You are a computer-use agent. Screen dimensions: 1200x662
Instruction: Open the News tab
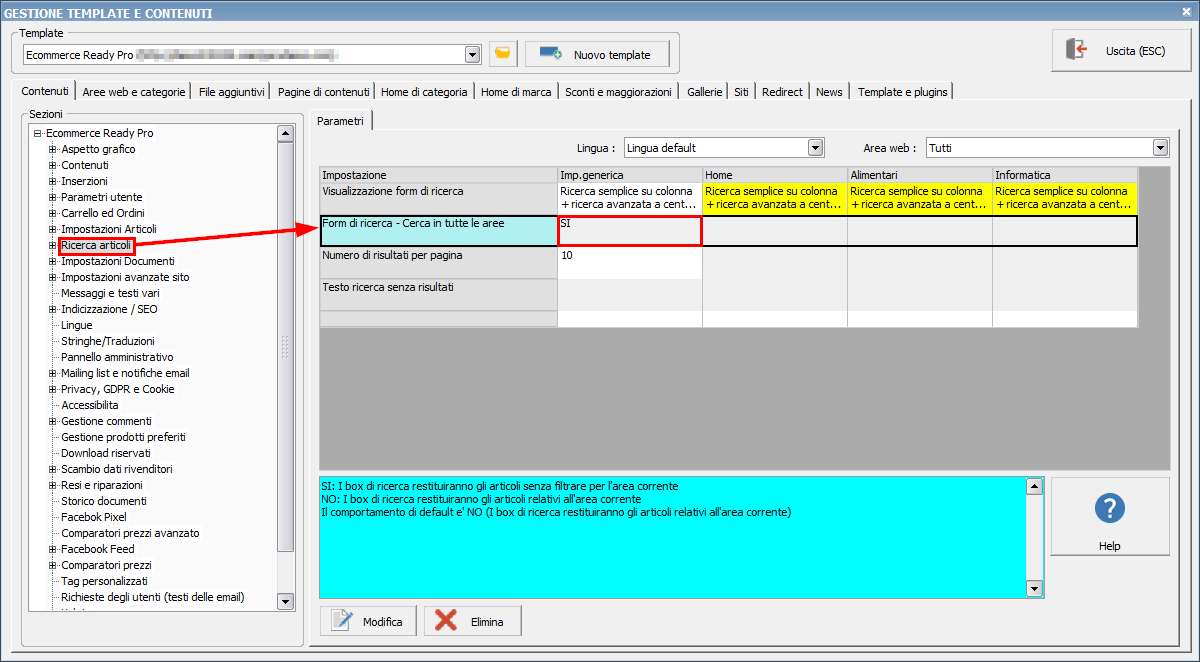(x=829, y=92)
